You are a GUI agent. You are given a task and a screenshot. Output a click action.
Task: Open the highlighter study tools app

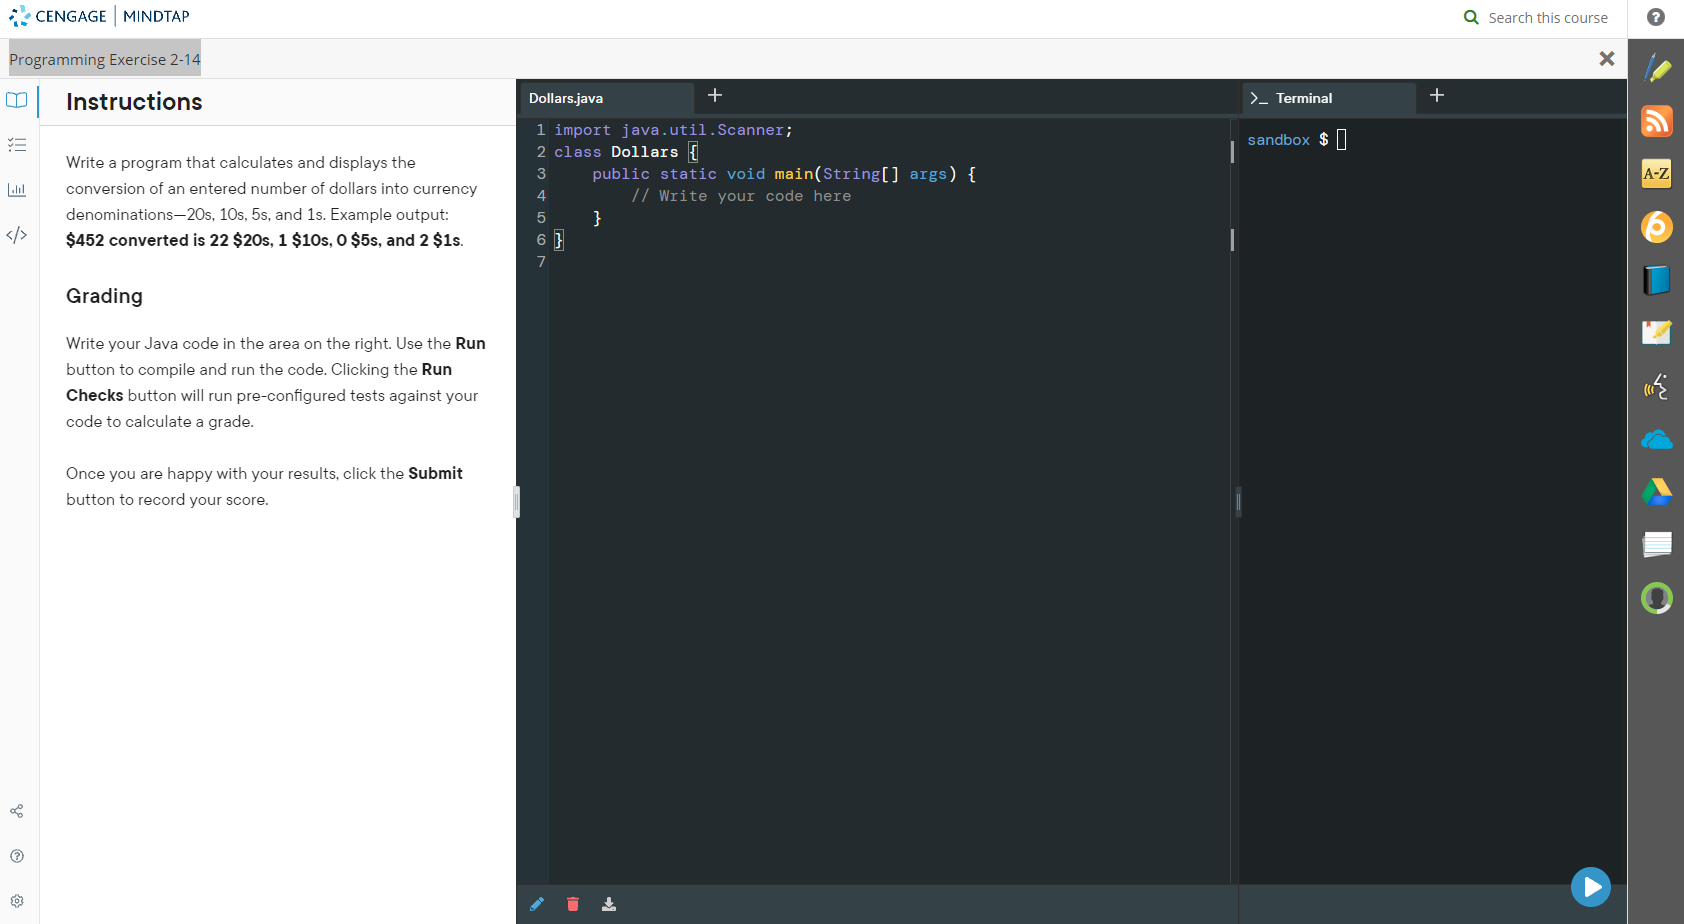pos(1657,69)
